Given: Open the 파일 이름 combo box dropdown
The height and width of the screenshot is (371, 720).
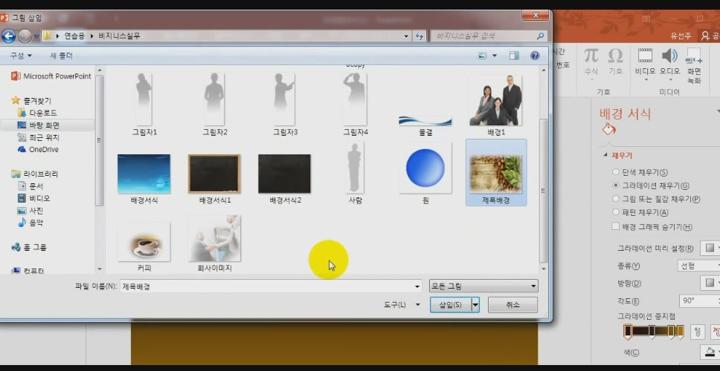Looking at the screenshot, I should click(417, 287).
